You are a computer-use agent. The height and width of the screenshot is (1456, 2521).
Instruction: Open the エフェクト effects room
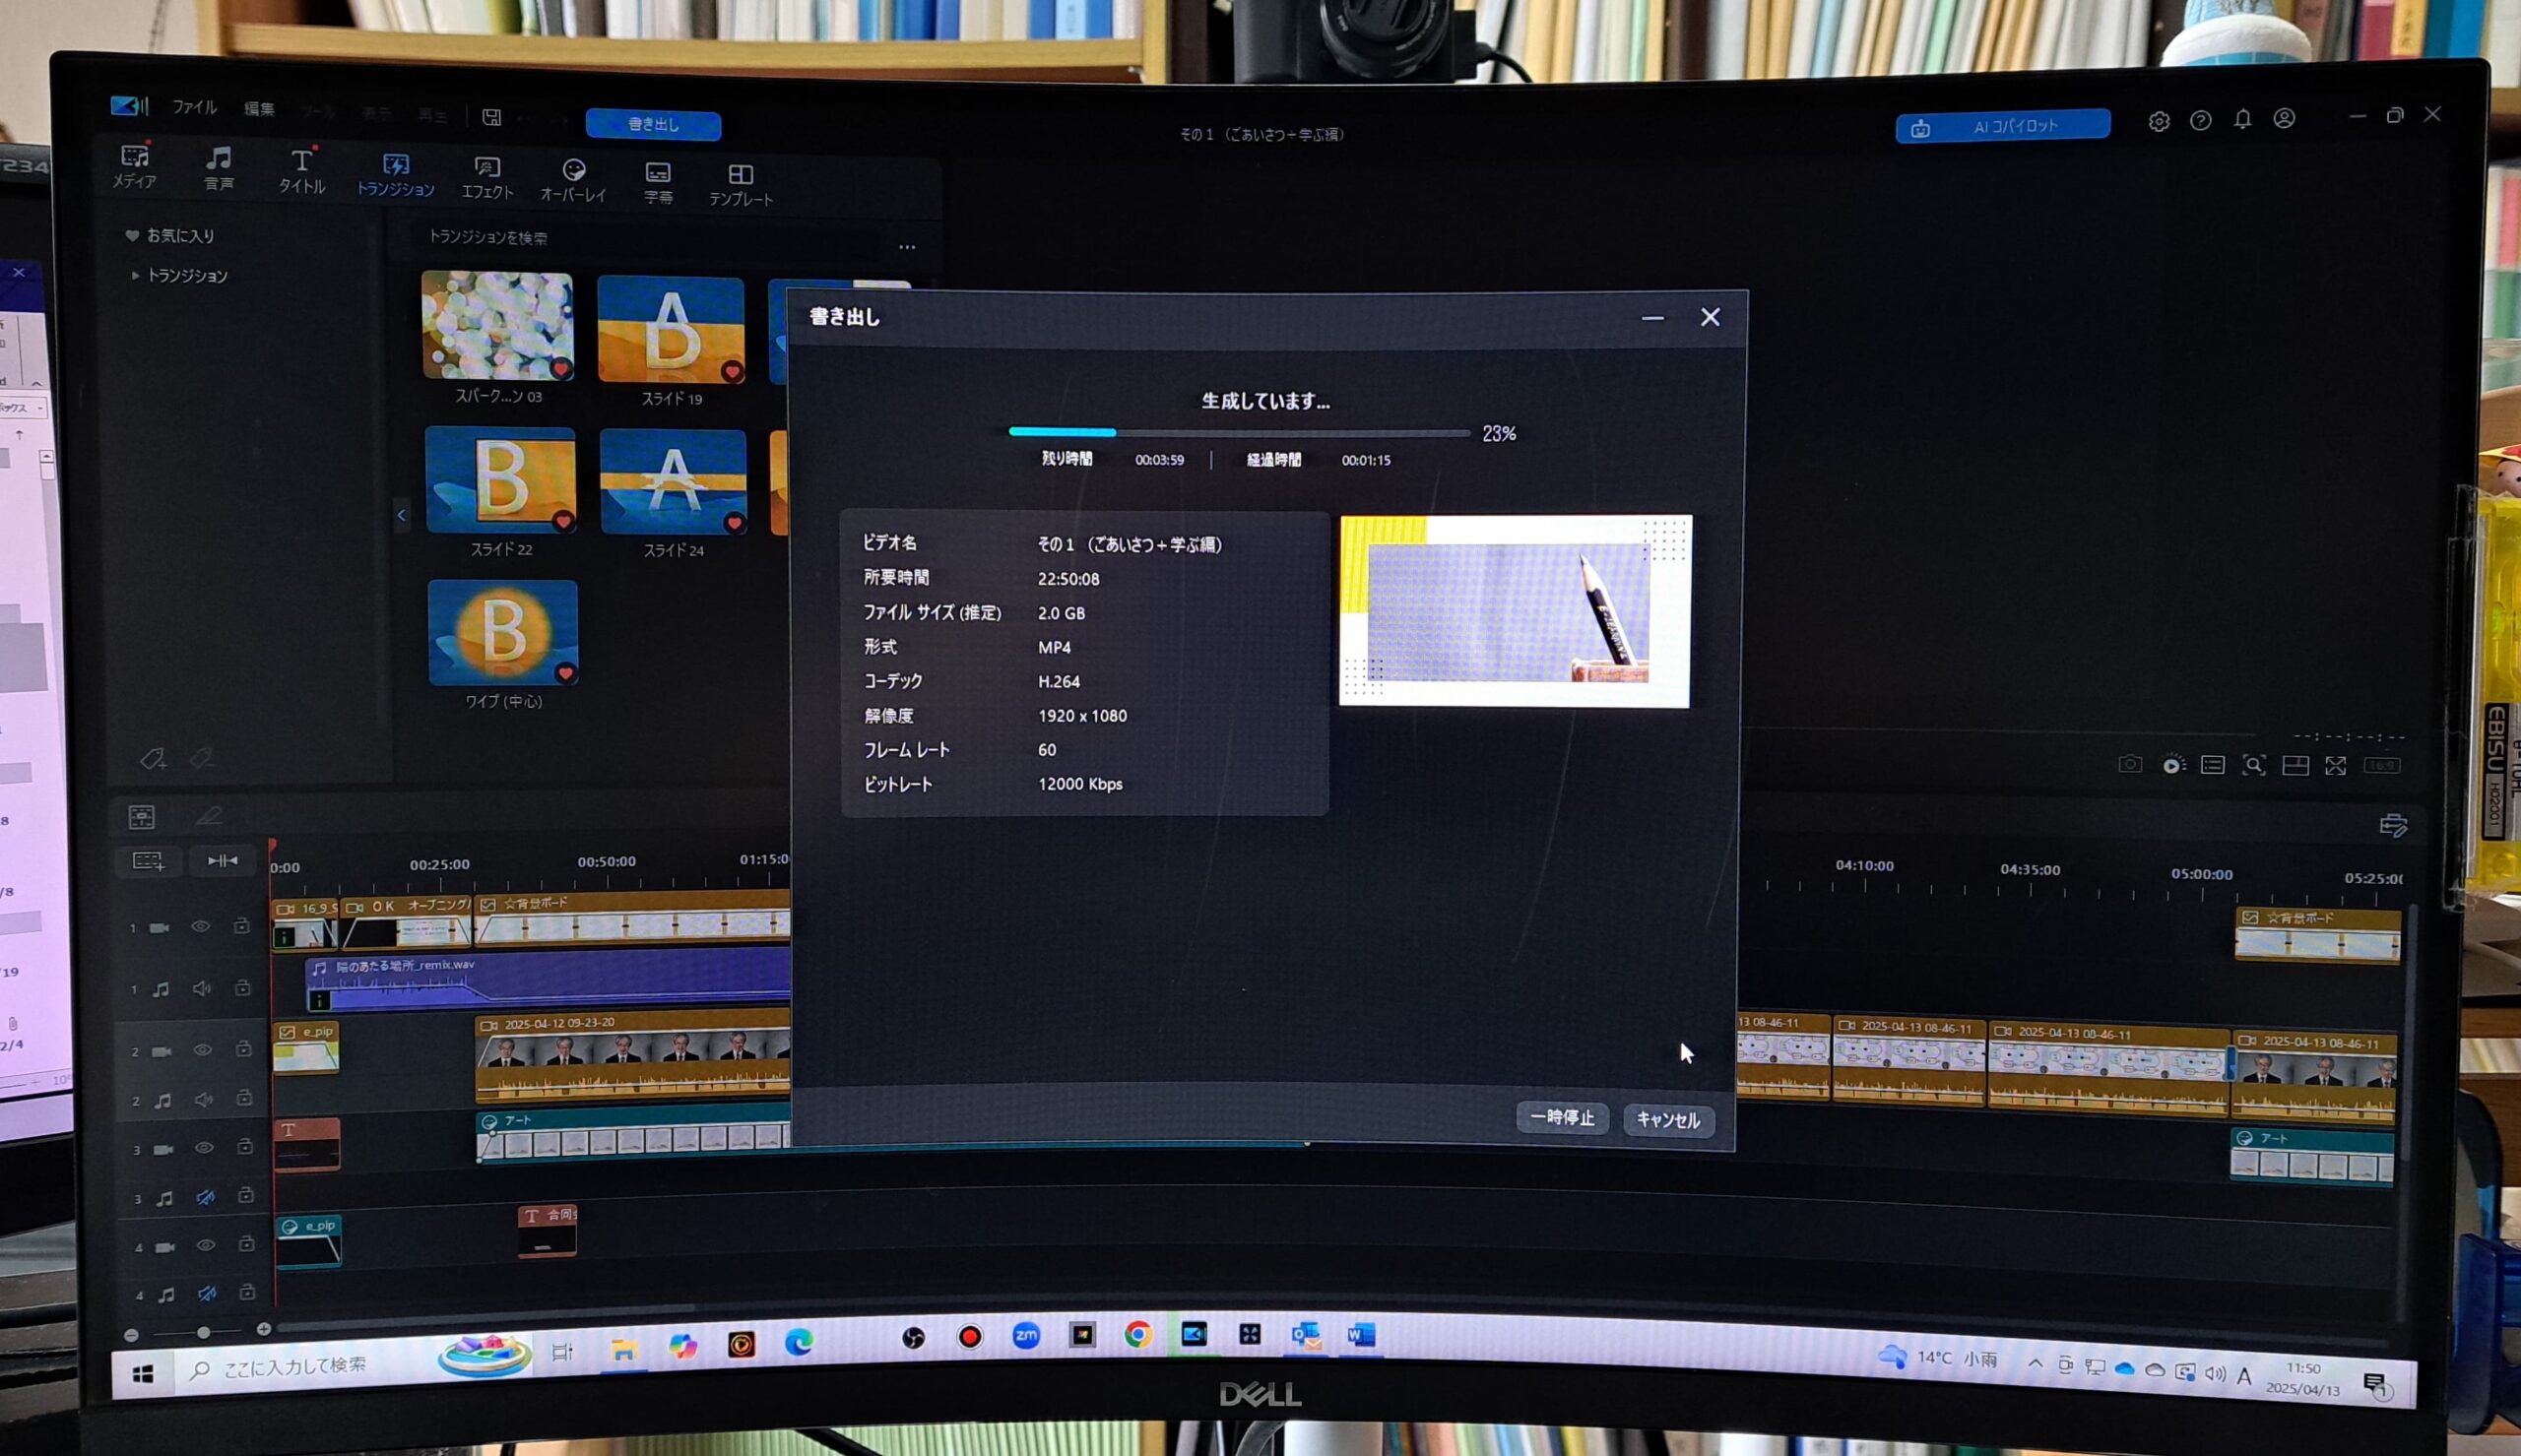click(487, 178)
